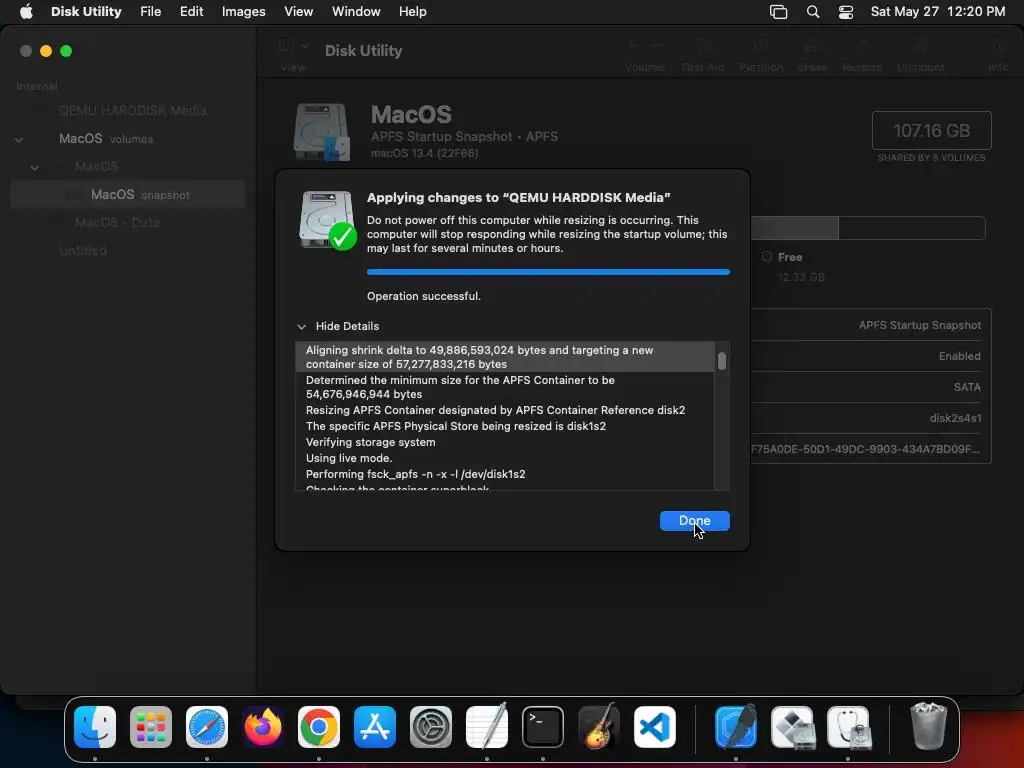Collapse the MacOS volume chevron in sidebar
Image resolution: width=1024 pixels, height=768 pixels.
[35, 167]
